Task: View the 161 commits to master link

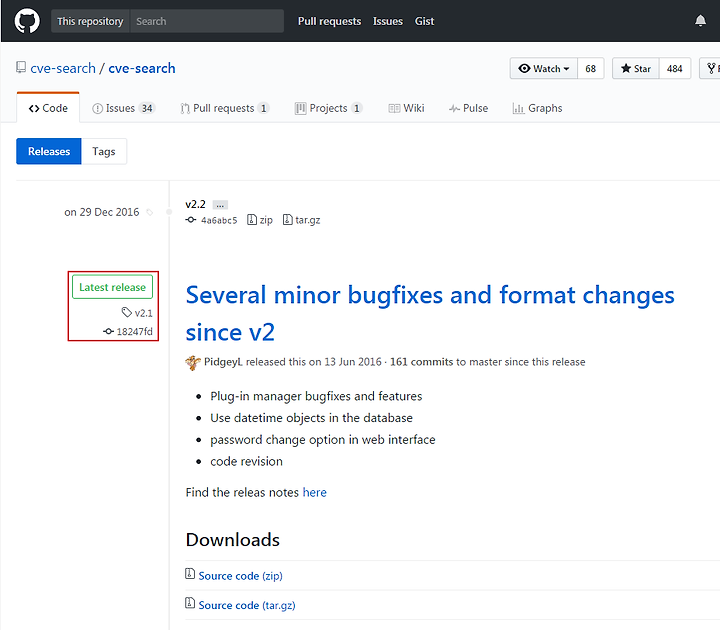Action: pos(422,362)
